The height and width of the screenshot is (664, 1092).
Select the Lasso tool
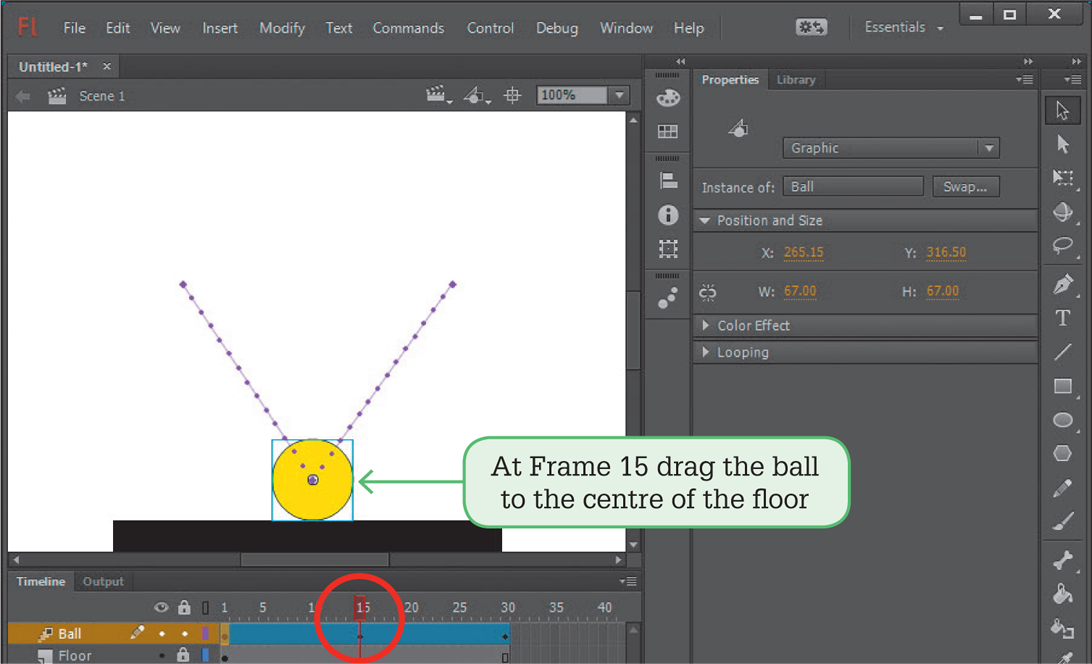[x=1062, y=245]
